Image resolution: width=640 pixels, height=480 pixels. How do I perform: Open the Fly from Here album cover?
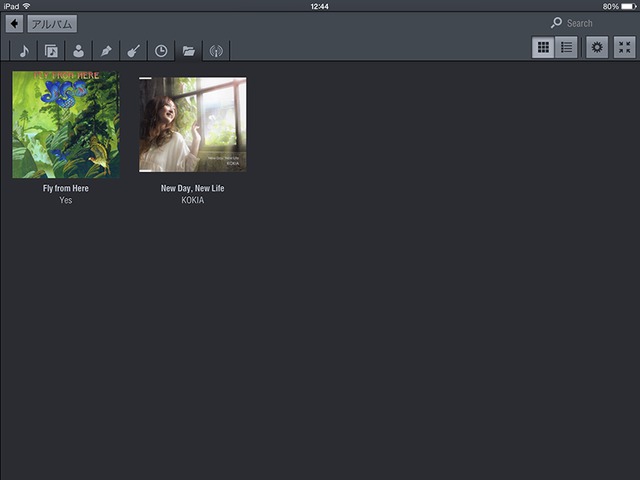pos(66,125)
